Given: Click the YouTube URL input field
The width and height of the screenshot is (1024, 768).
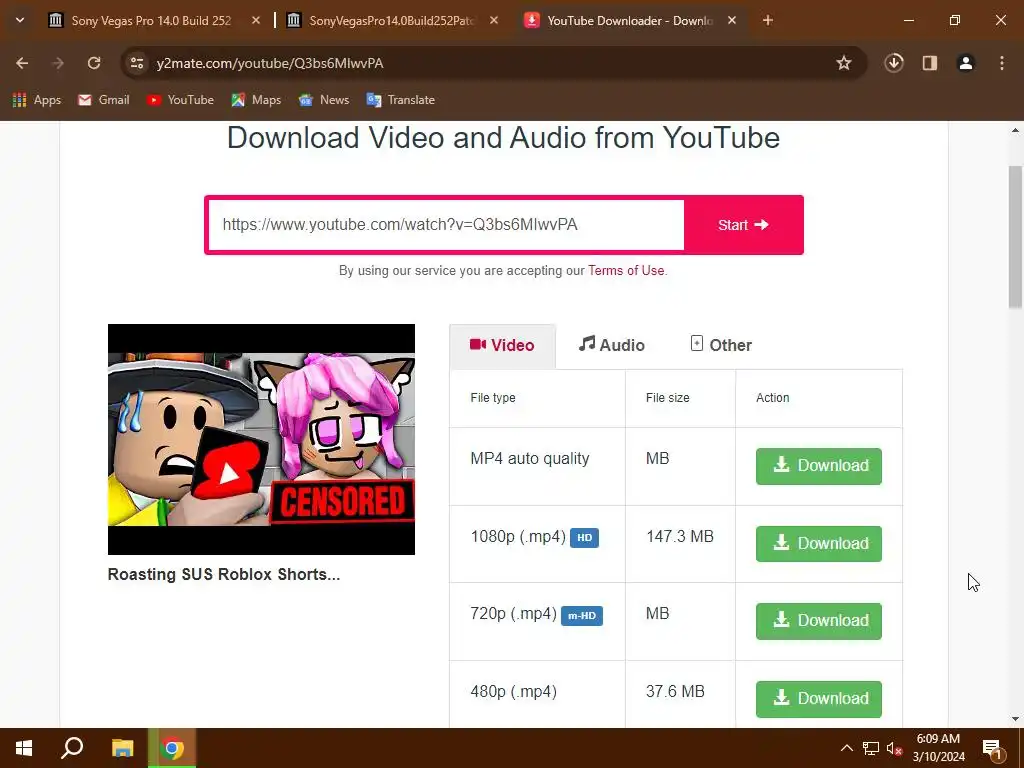Looking at the screenshot, I should click(x=446, y=225).
